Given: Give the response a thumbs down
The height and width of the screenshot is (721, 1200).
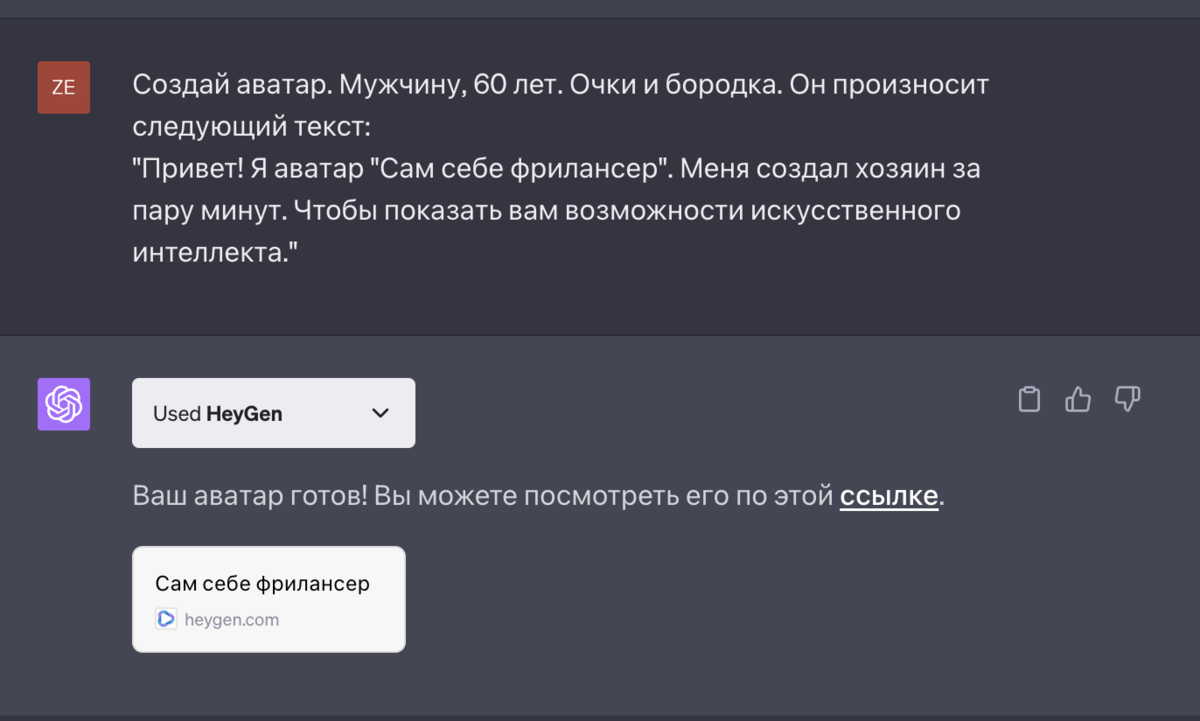Looking at the screenshot, I should [1128, 399].
